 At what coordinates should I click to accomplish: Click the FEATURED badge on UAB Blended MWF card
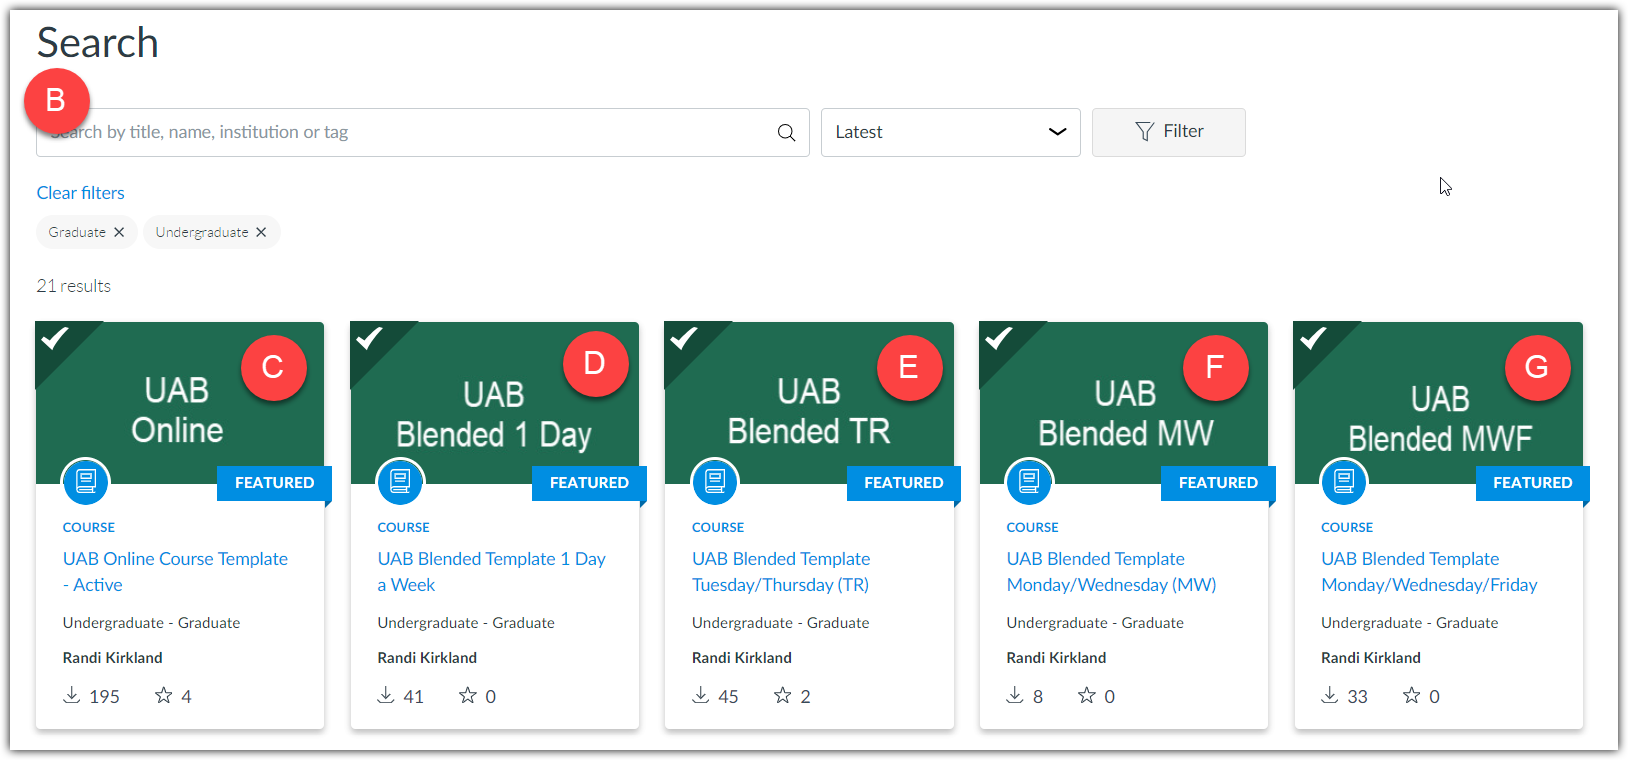1532,483
